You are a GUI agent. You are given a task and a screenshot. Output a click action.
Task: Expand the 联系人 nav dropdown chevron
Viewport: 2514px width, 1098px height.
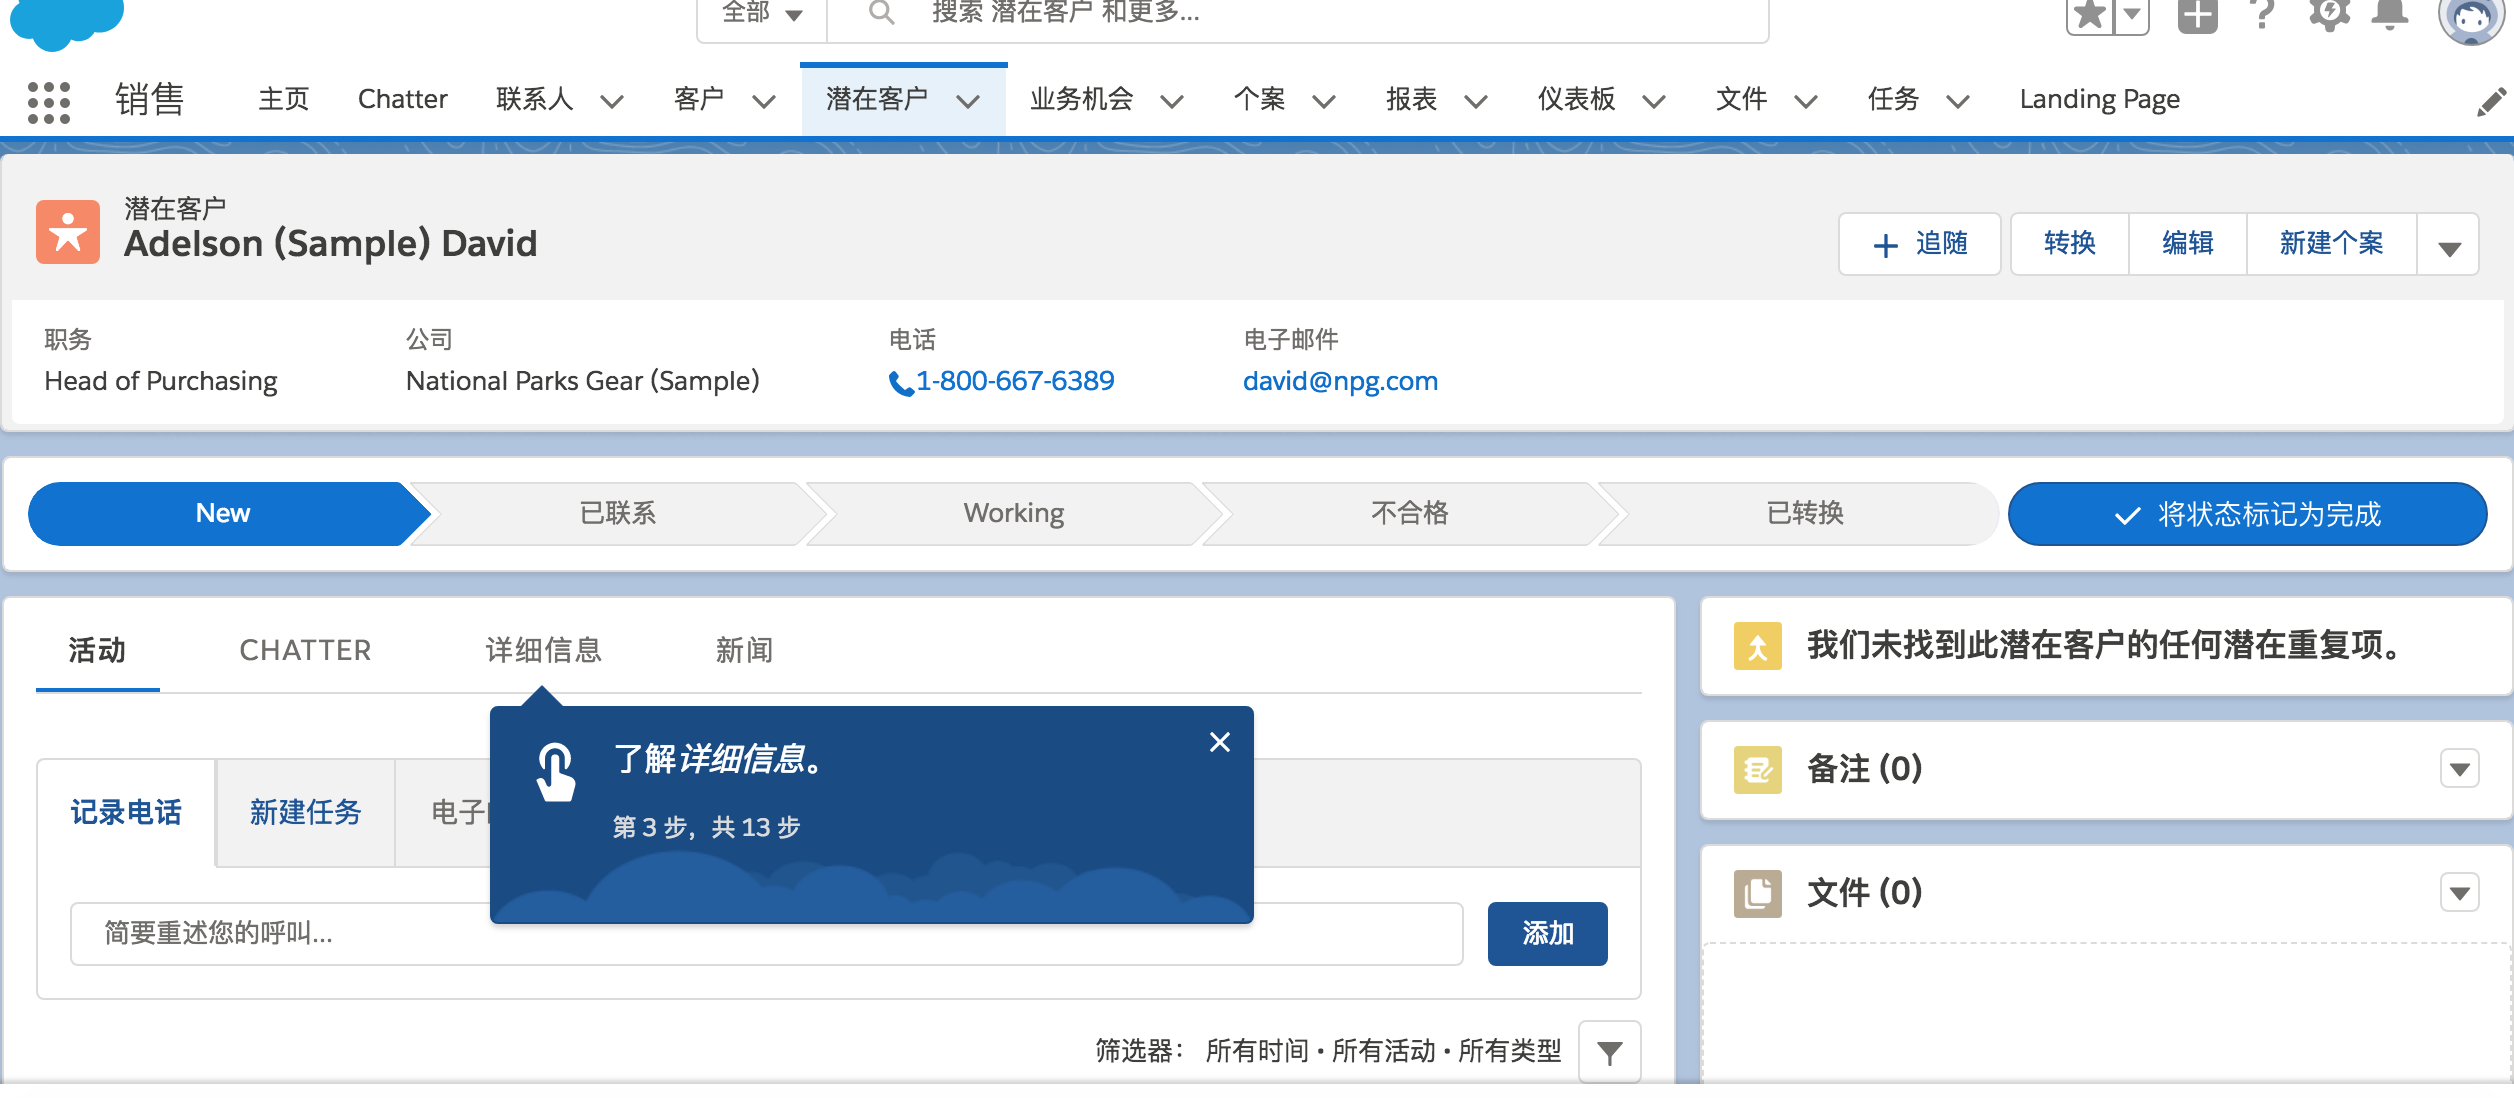click(612, 102)
